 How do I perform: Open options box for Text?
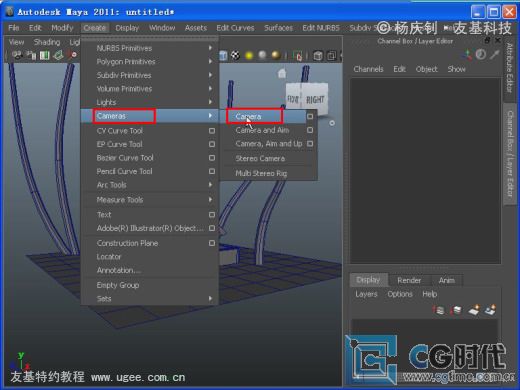coord(212,215)
